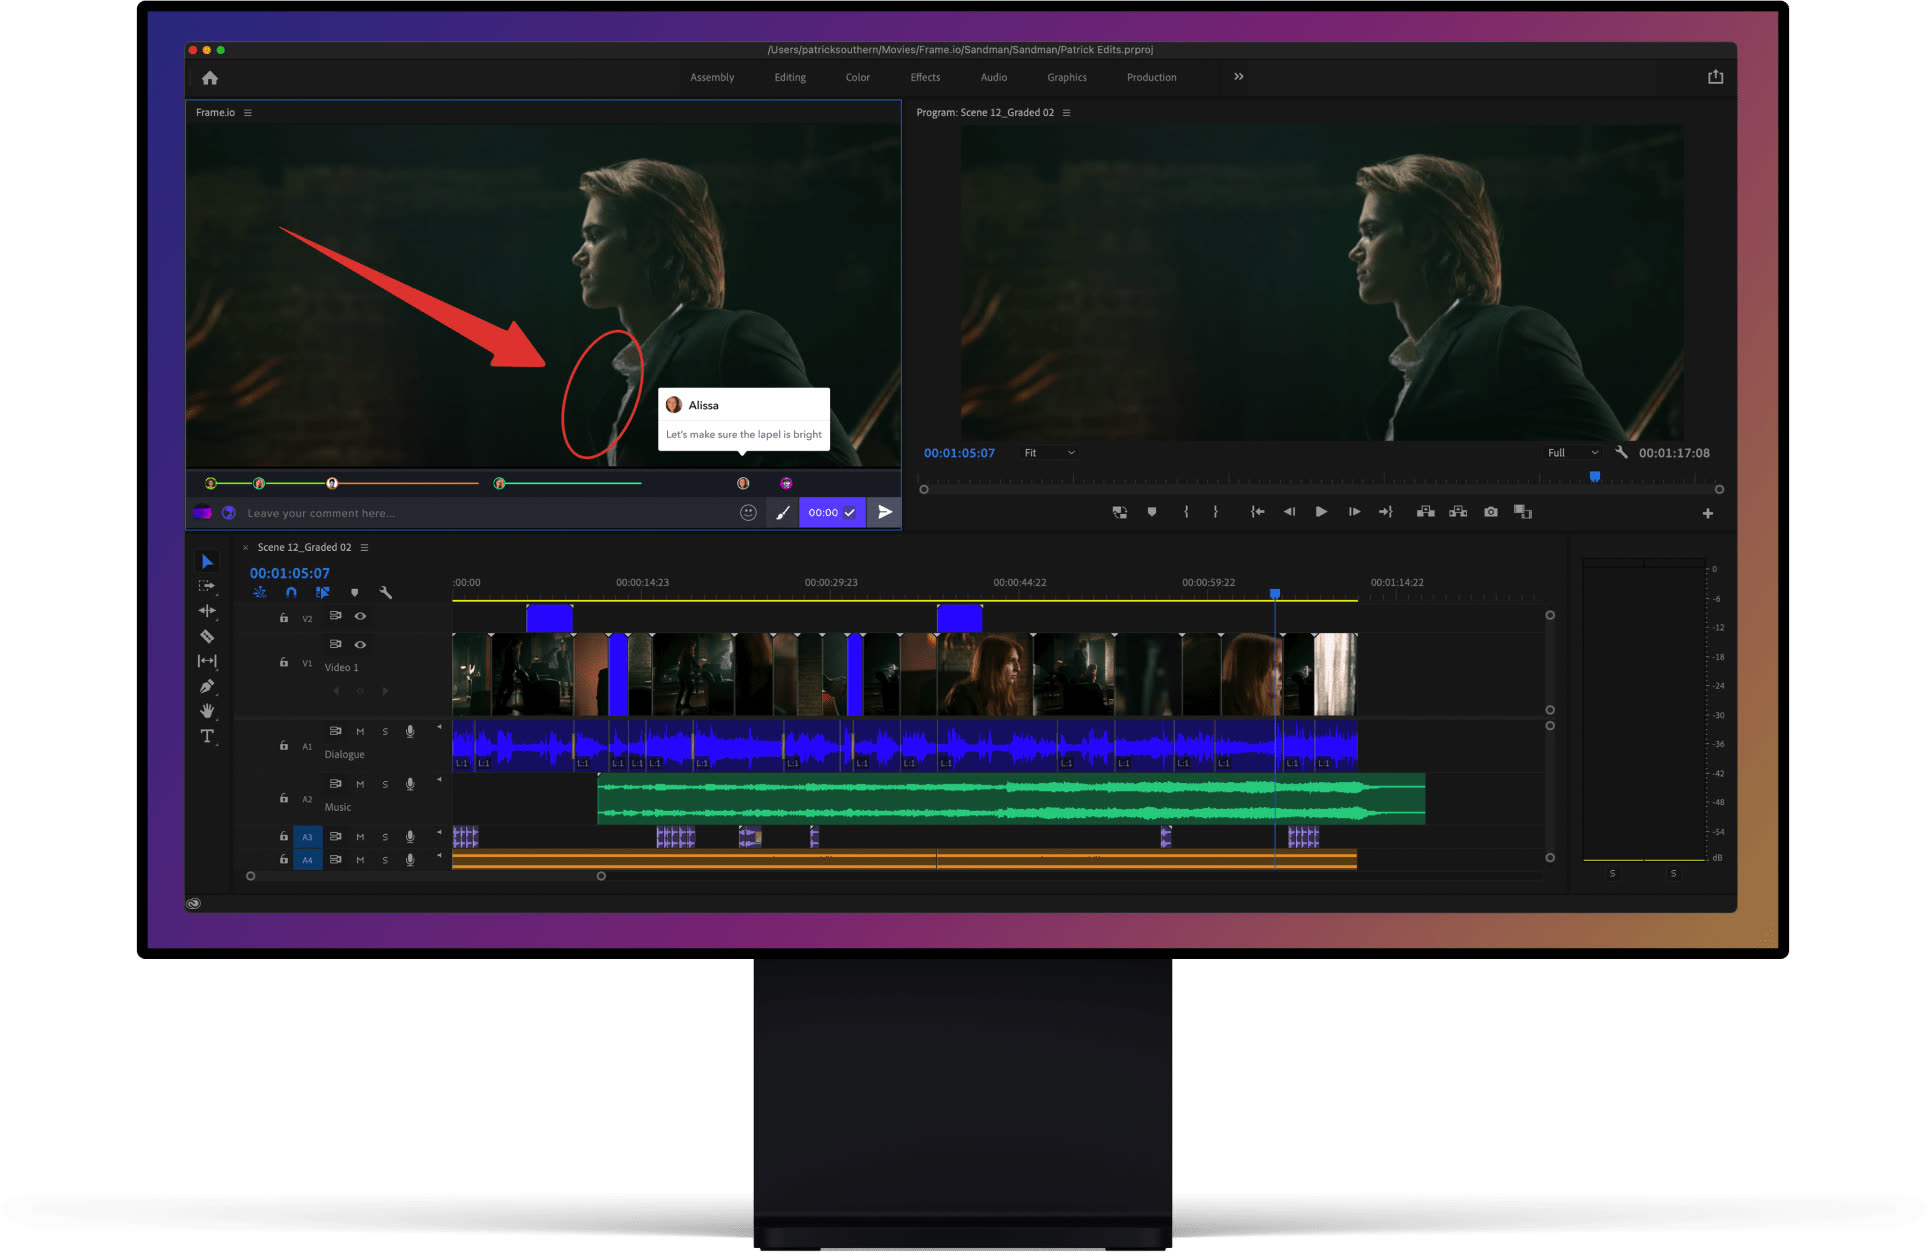Click the blue timeline playhead handle
The height and width of the screenshot is (1252, 1928).
[x=1275, y=594]
